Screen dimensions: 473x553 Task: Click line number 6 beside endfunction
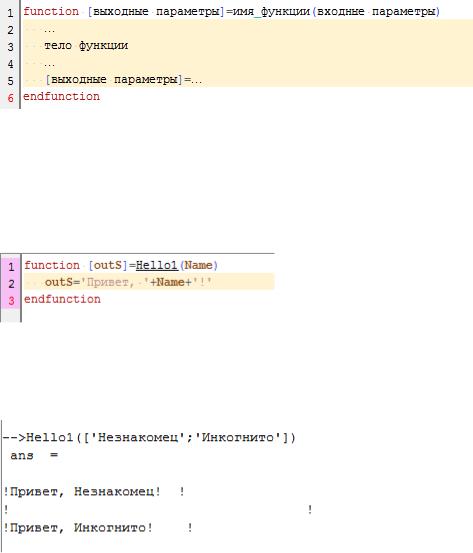pos(11,98)
